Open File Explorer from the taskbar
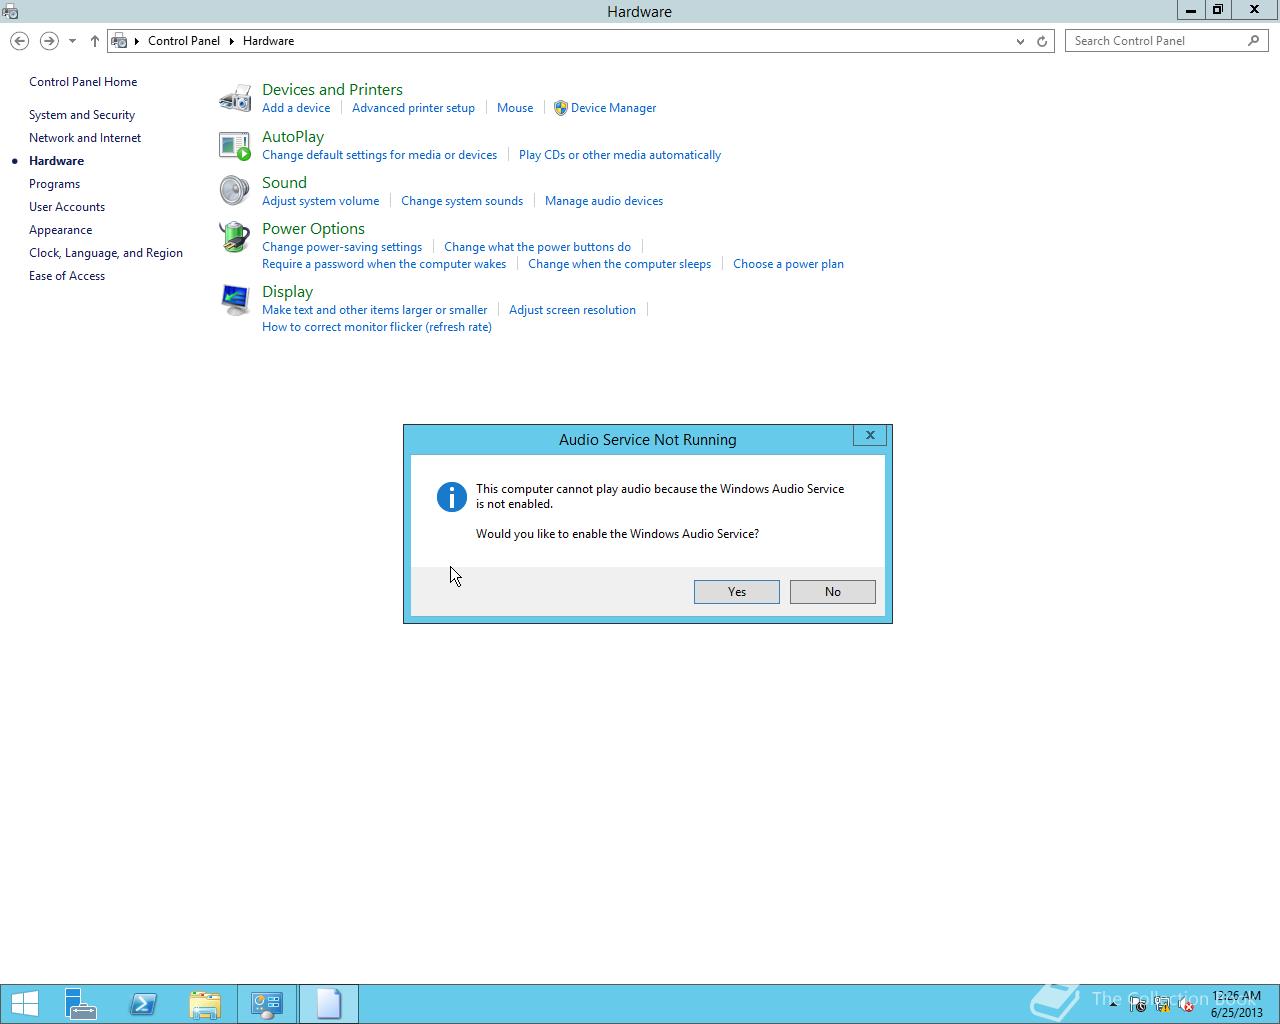 point(205,1004)
